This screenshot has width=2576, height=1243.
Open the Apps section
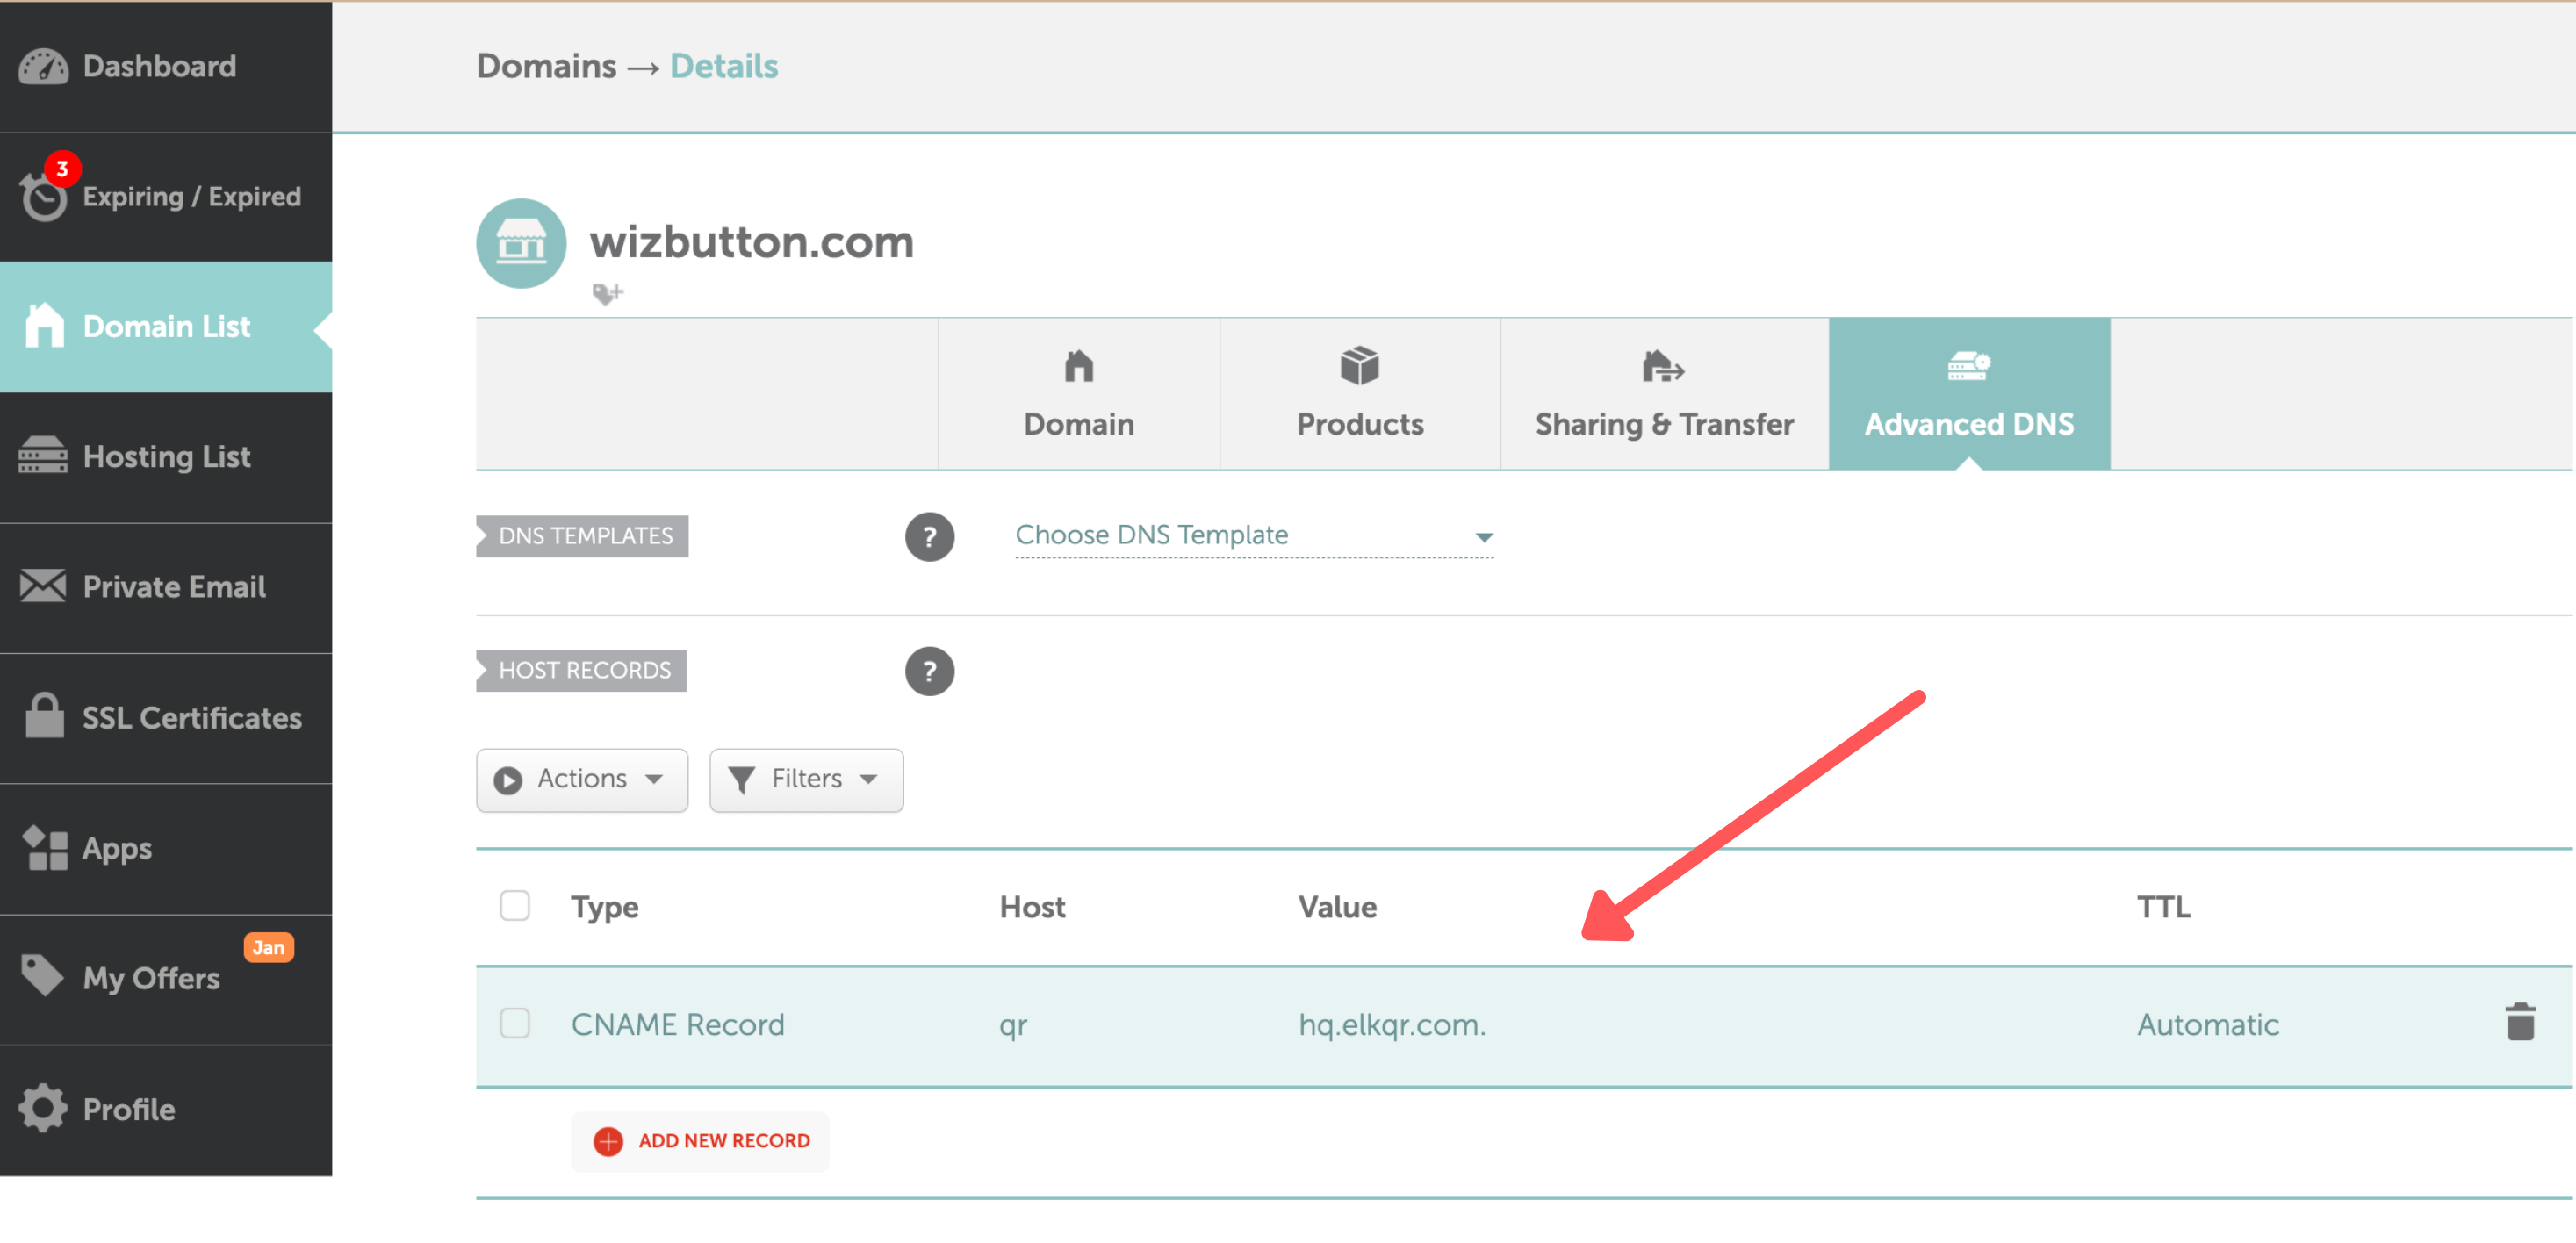click(117, 848)
